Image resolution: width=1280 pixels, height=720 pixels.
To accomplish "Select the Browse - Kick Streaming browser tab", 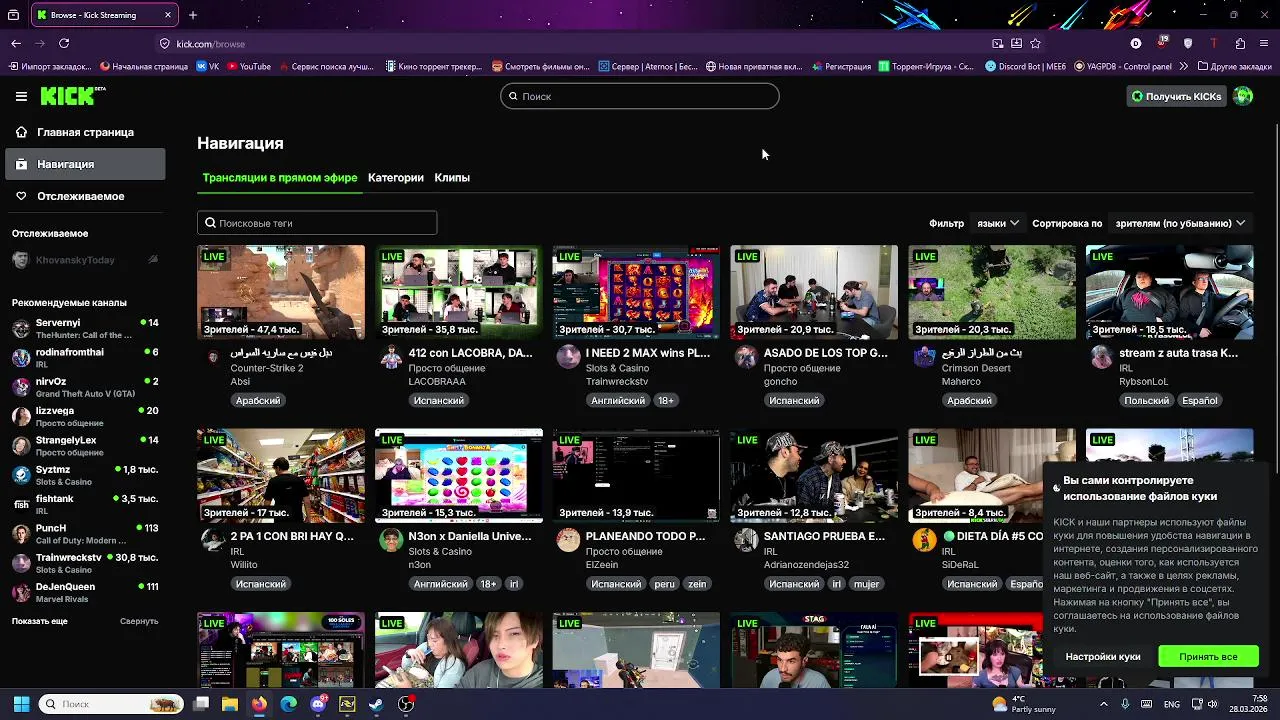I will pyautogui.click(x=105, y=15).
